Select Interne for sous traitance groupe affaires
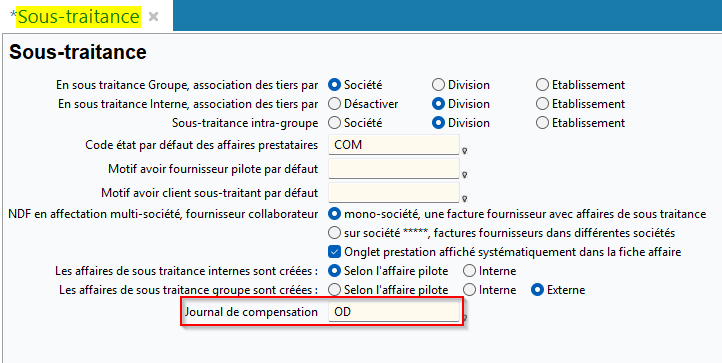 (x=469, y=290)
